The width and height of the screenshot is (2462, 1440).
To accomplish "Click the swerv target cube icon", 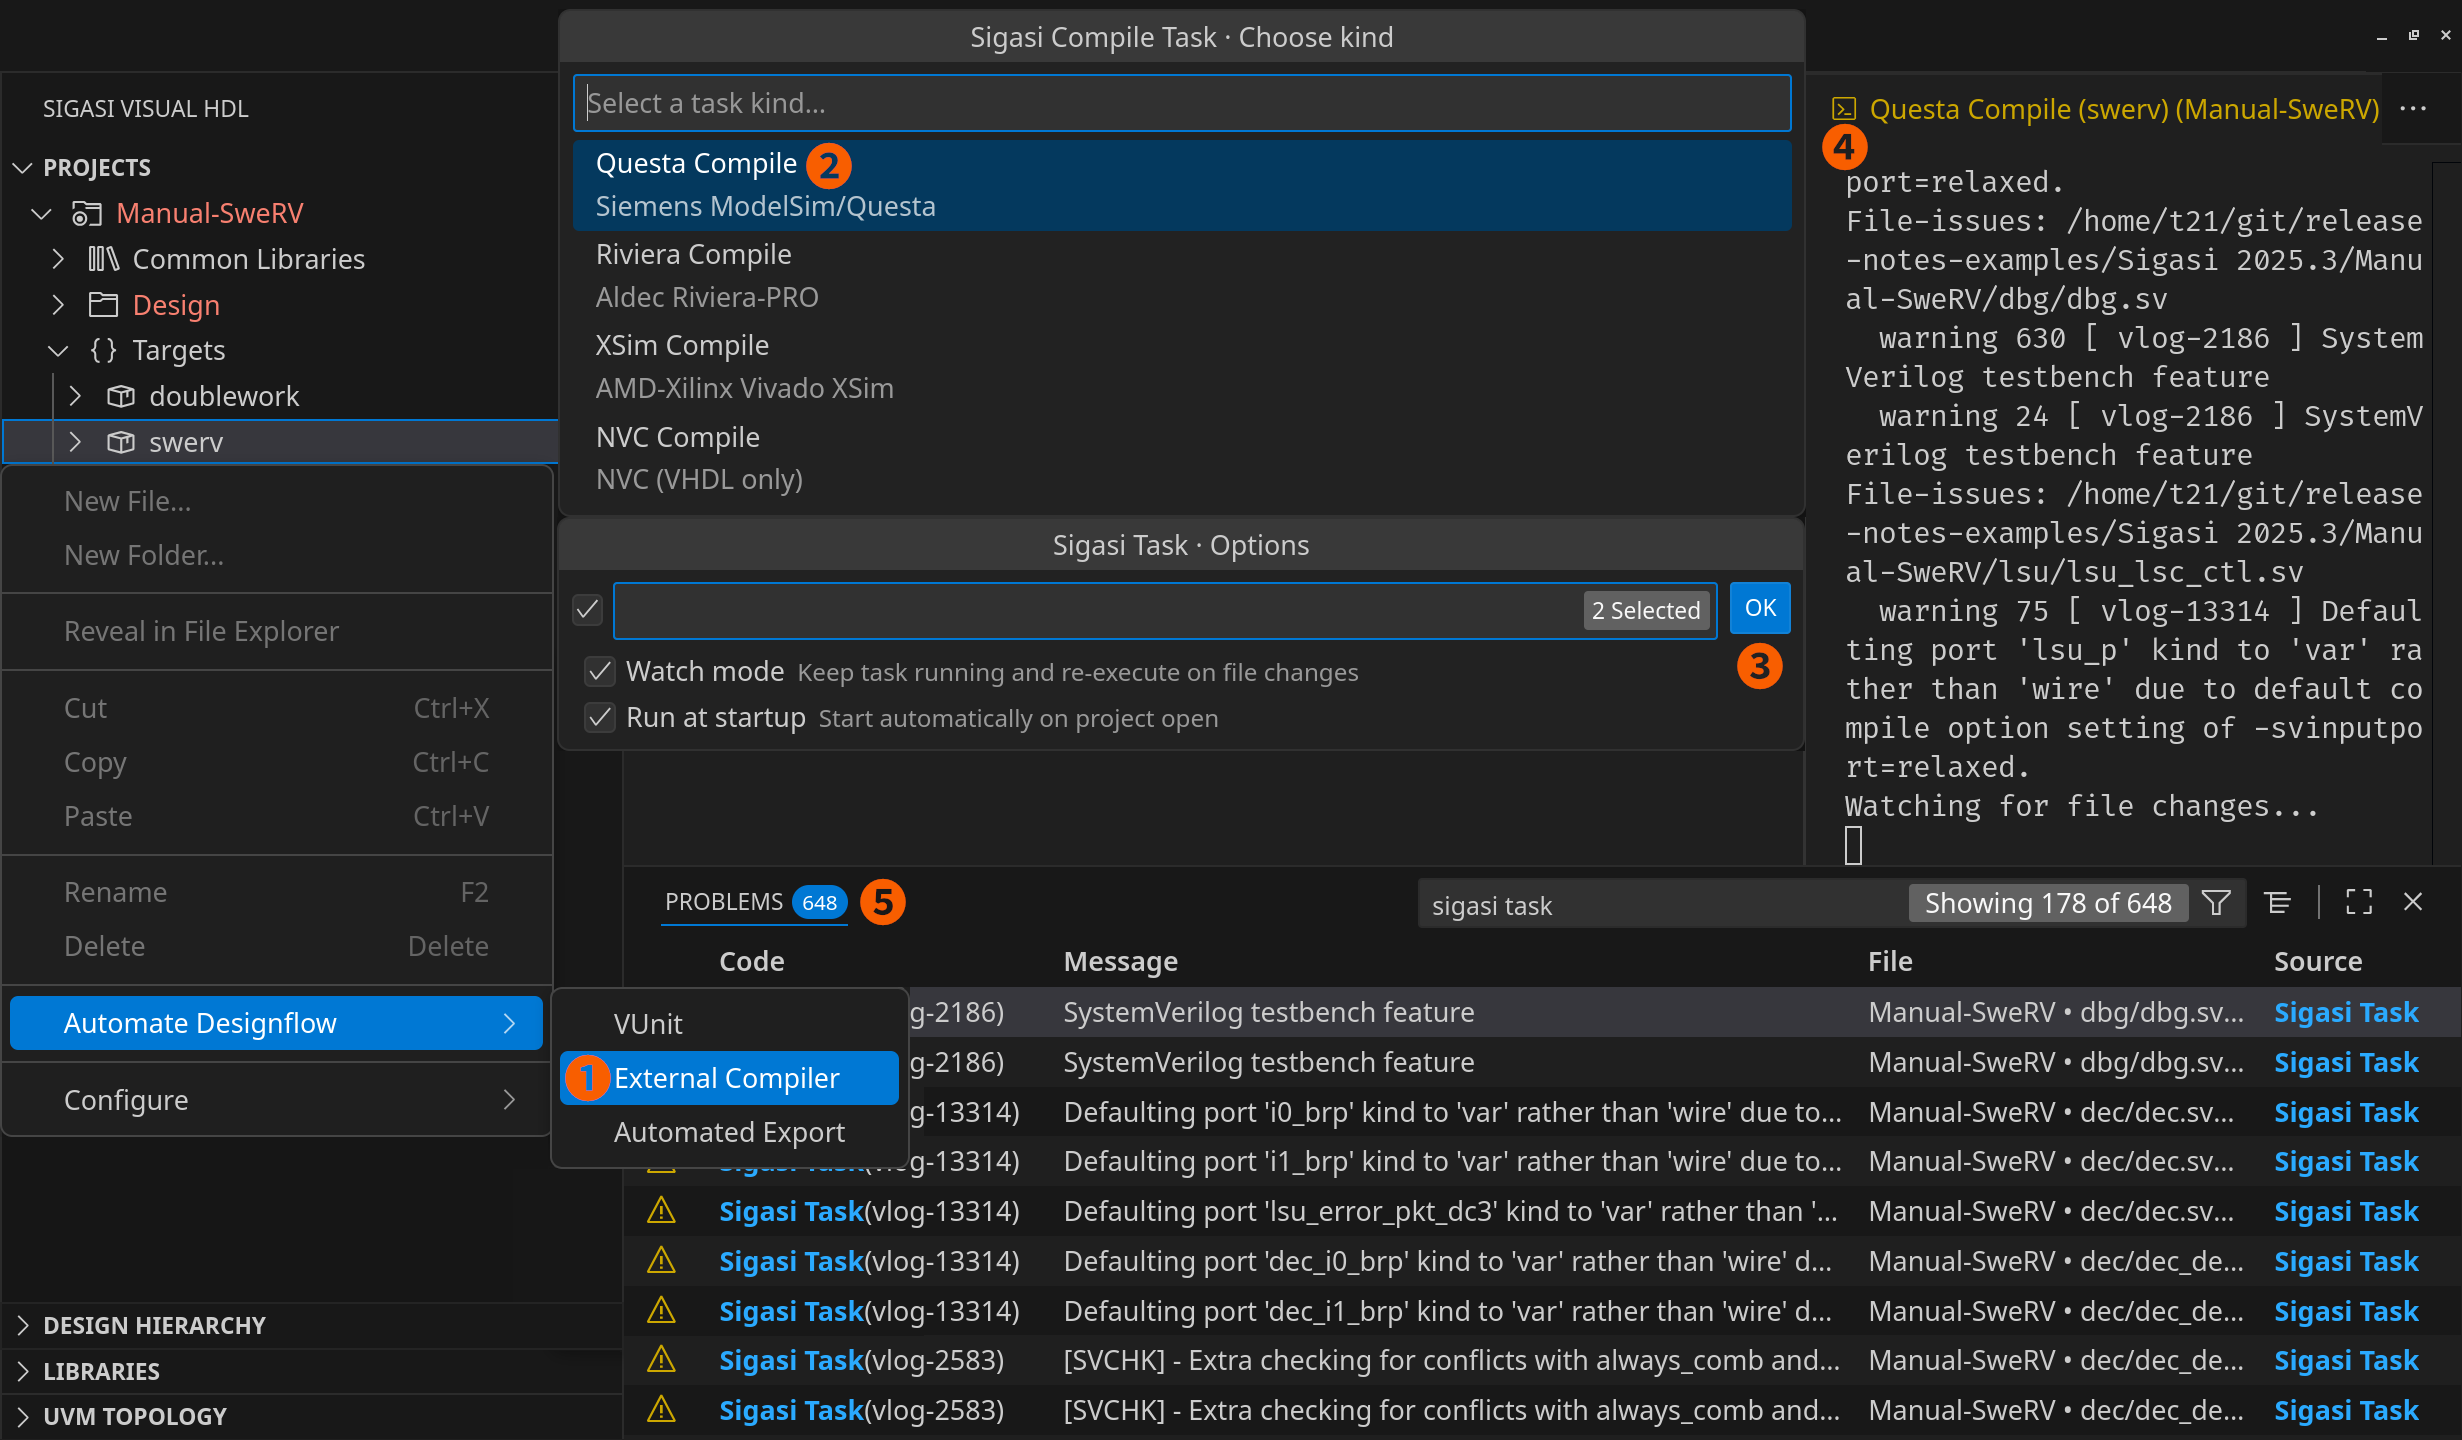I will click(121, 442).
